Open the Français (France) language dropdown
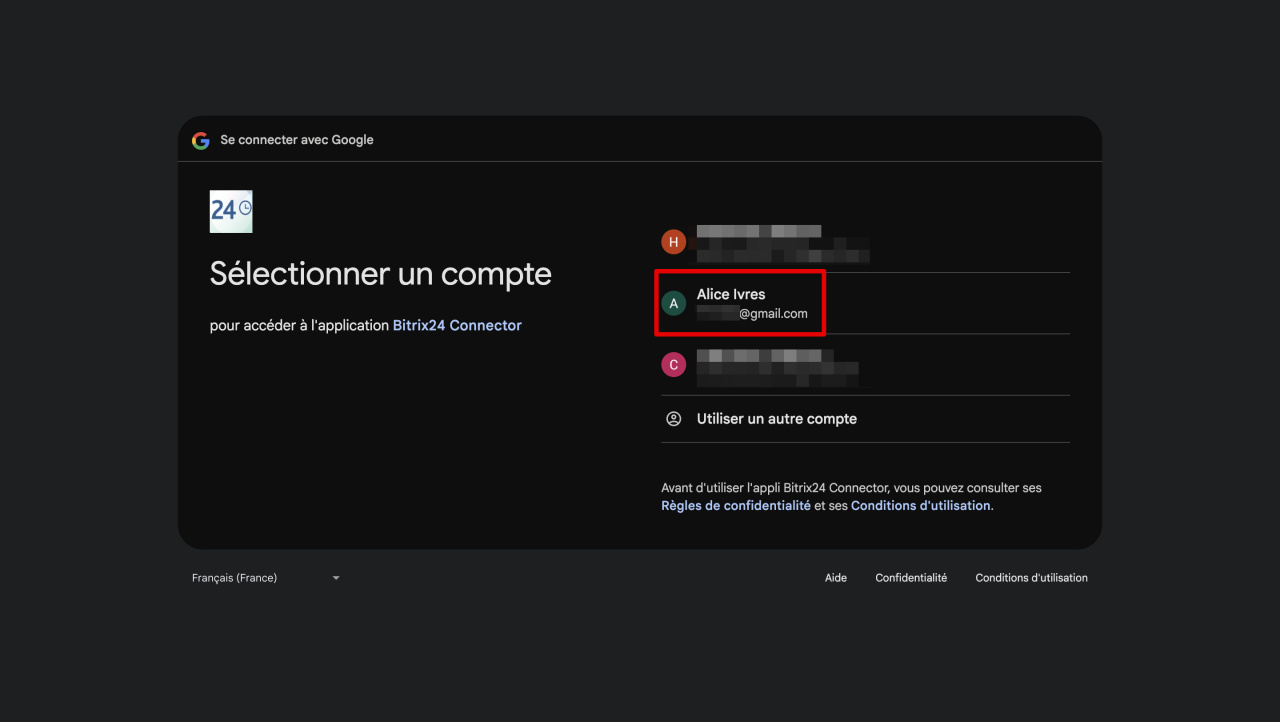This screenshot has width=1280, height=722. click(x=235, y=578)
